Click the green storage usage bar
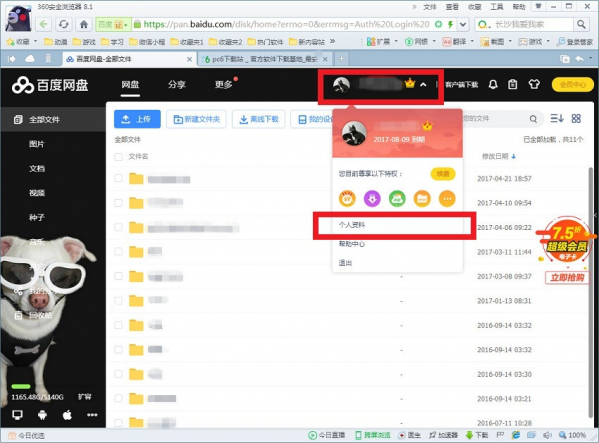Viewport: 599px width, 443px height. coord(21,386)
